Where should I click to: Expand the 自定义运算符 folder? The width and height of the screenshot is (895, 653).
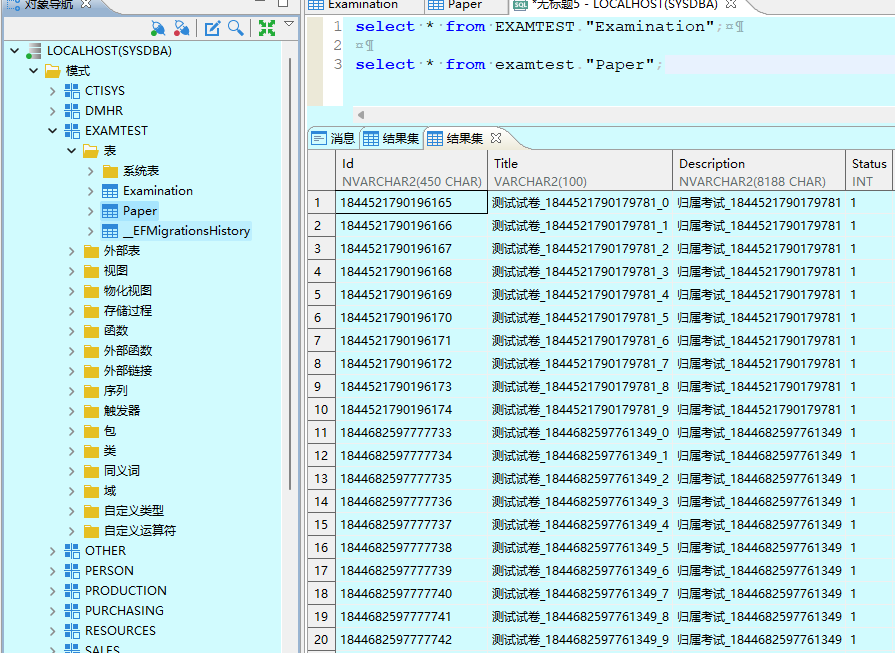pyautogui.click(x=71, y=531)
